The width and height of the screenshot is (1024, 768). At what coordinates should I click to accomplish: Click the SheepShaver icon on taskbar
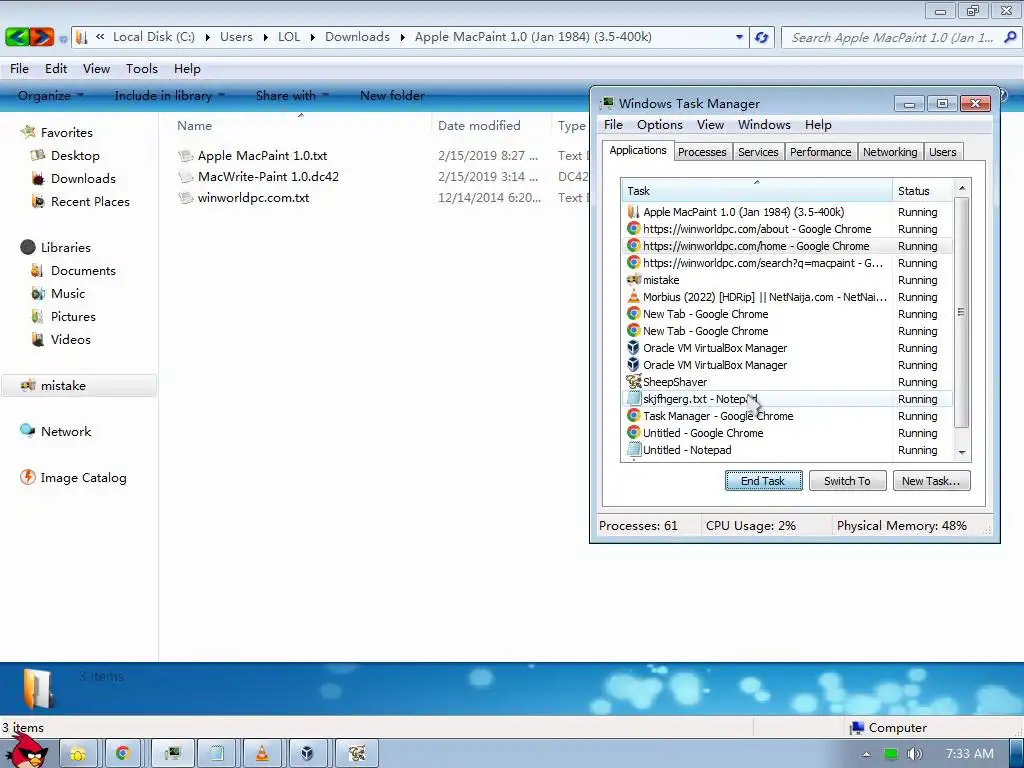(357, 753)
